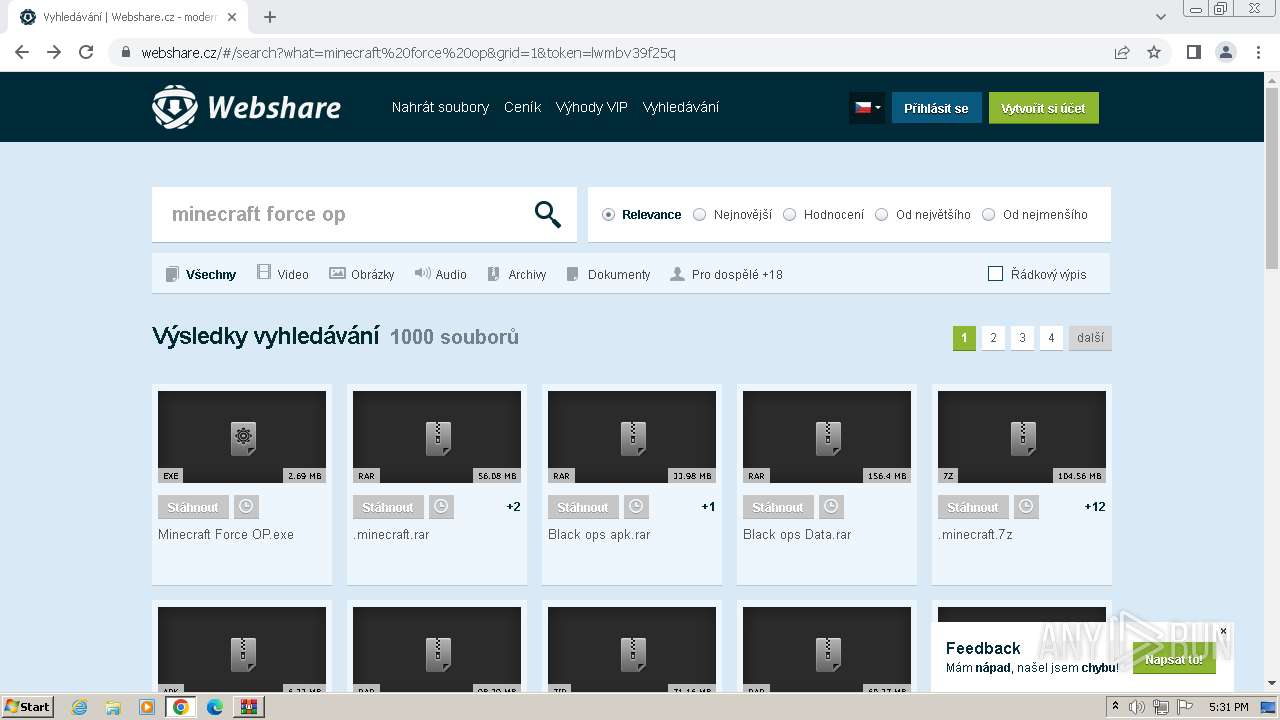Click the magnifier search icon
Image resolution: width=1280 pixels, height=720 pixels.
tap(548, 214)
